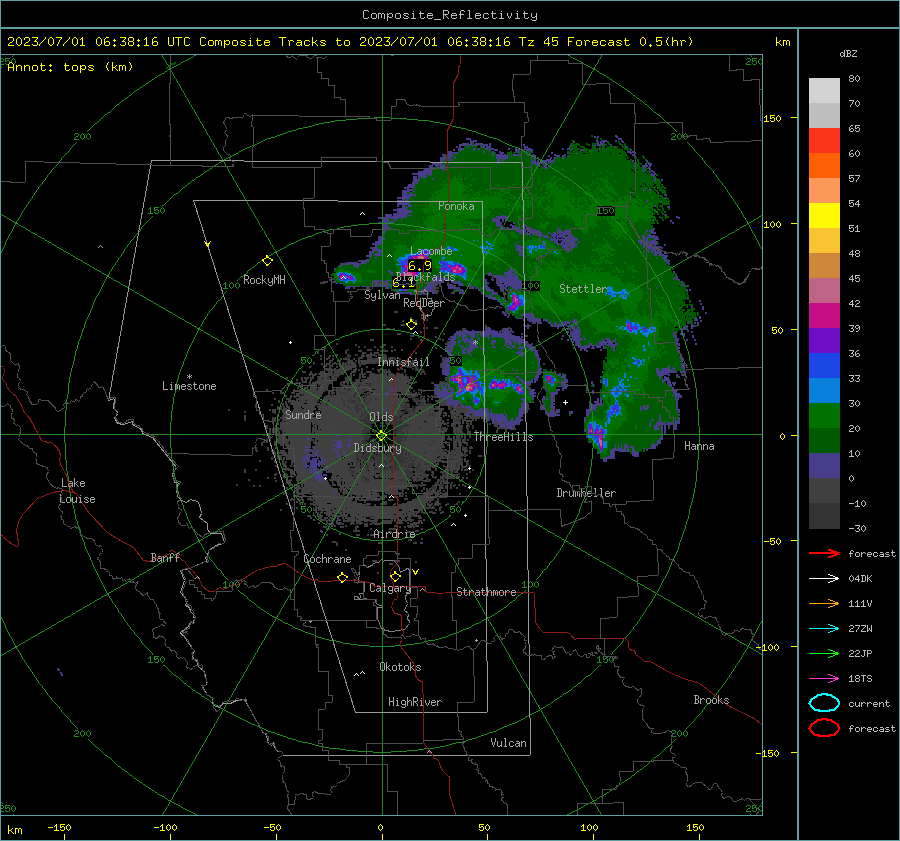Image resolution: width=900 pixels, height=841 pixels.
Task: Click the Sylvan label
Action: point(382,295)
